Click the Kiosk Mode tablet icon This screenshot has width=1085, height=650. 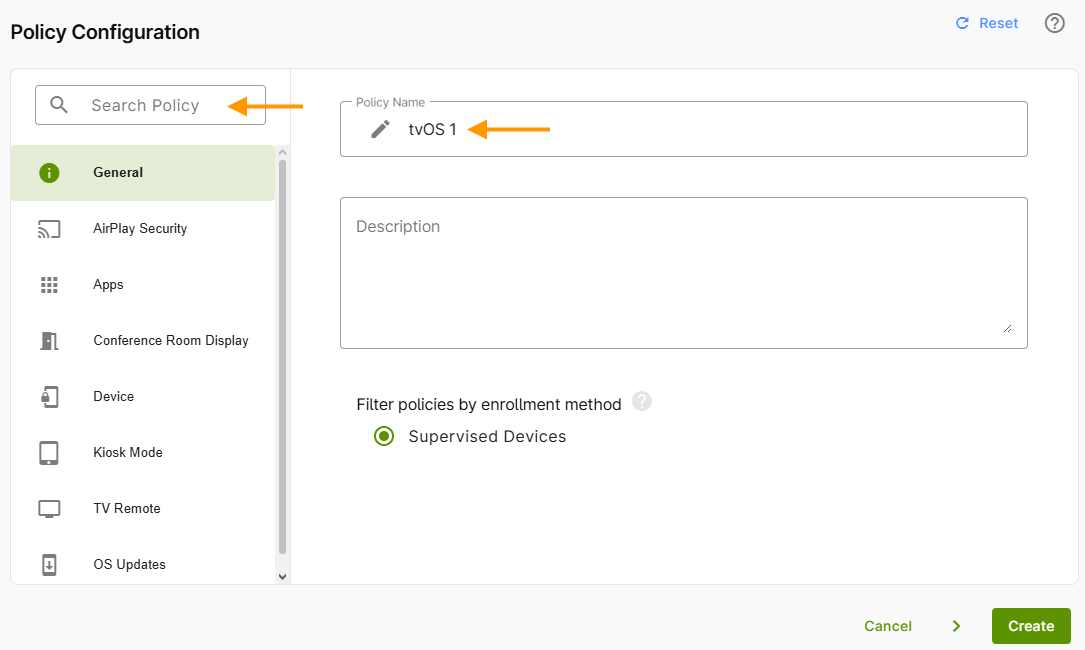point(49,453)
